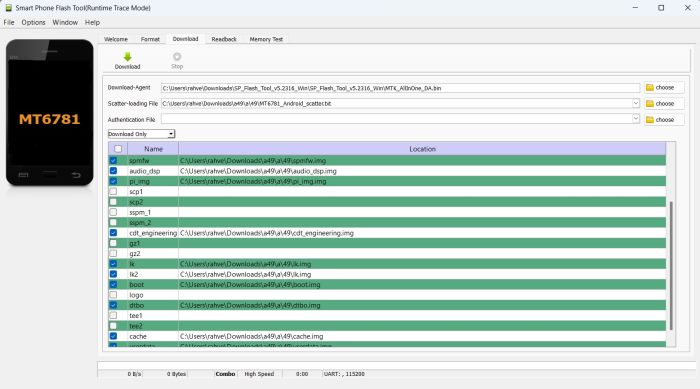Click folder icon beside Download-Agent choose

coord(650,88)
